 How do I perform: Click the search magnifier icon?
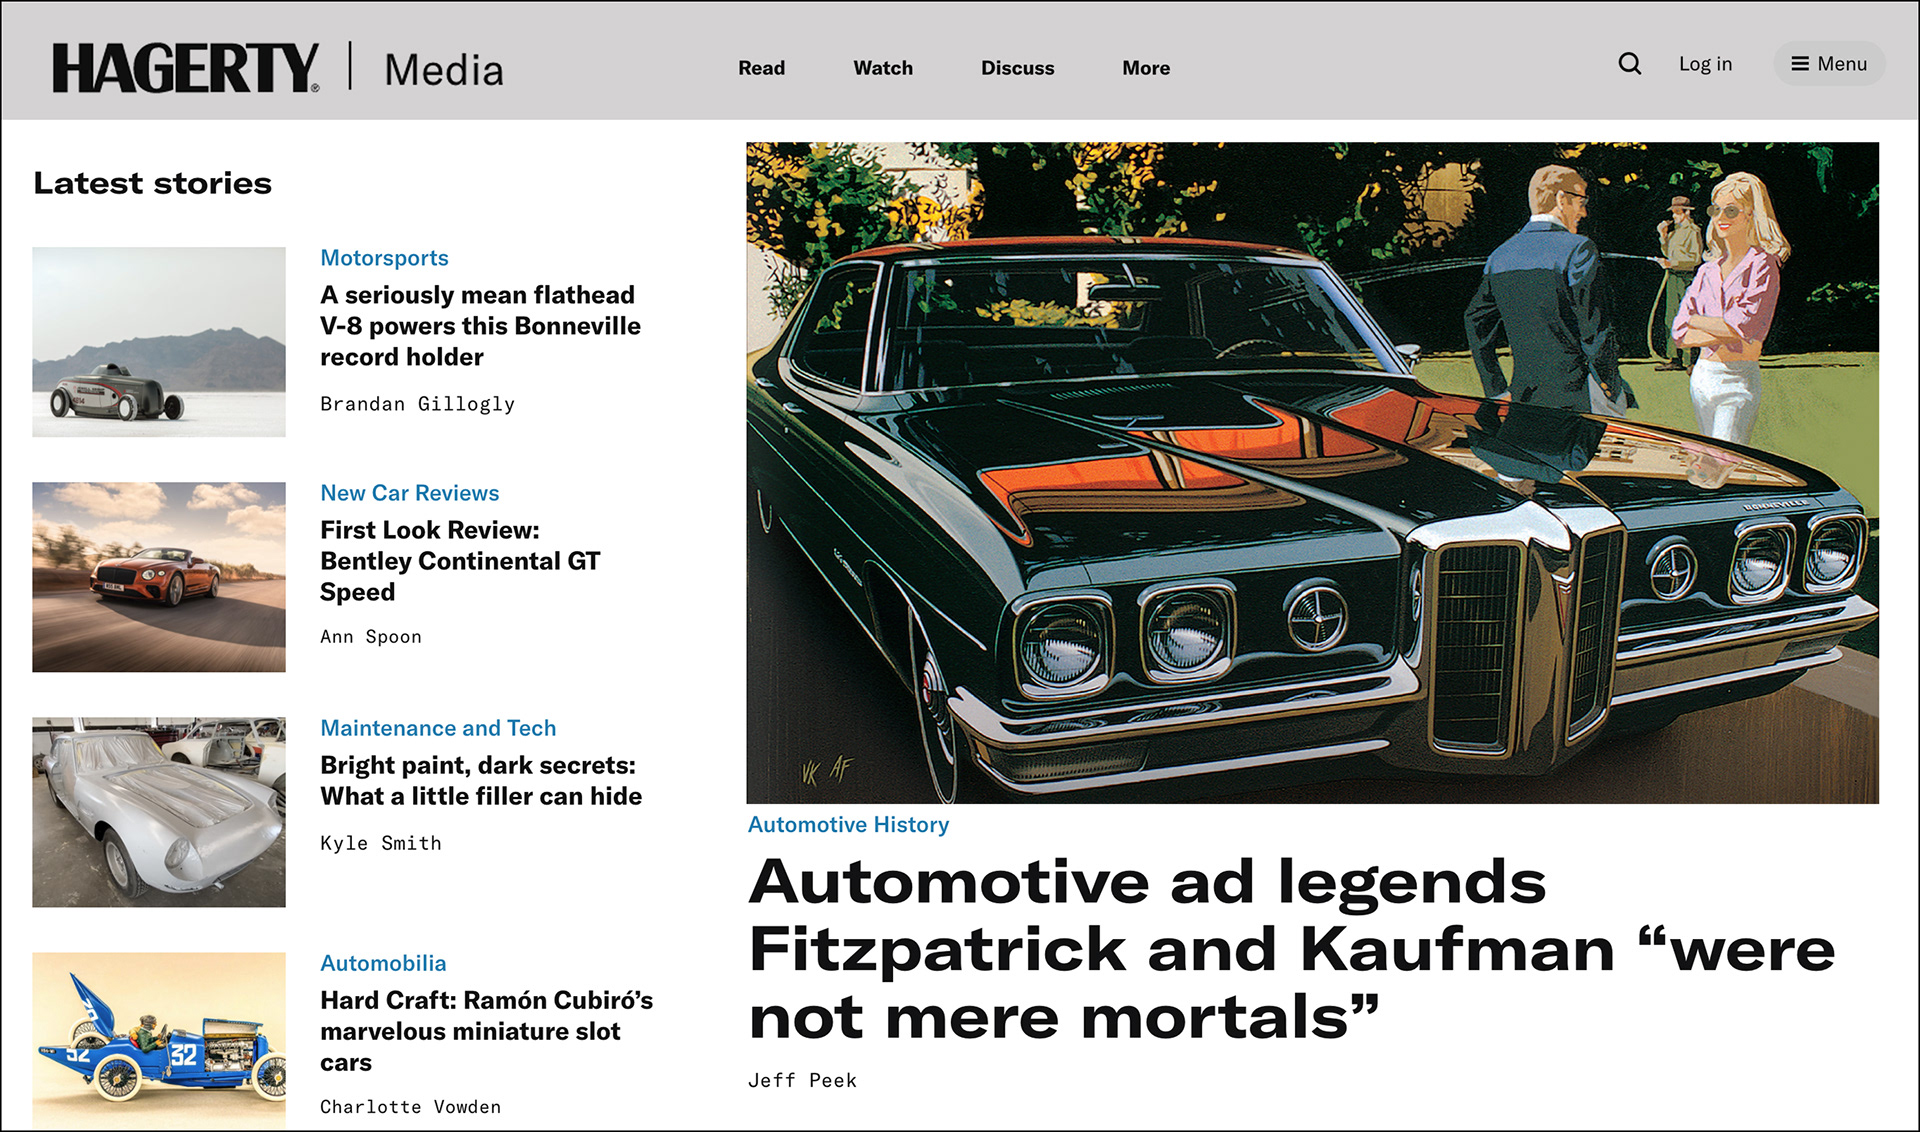(1630, 64)
